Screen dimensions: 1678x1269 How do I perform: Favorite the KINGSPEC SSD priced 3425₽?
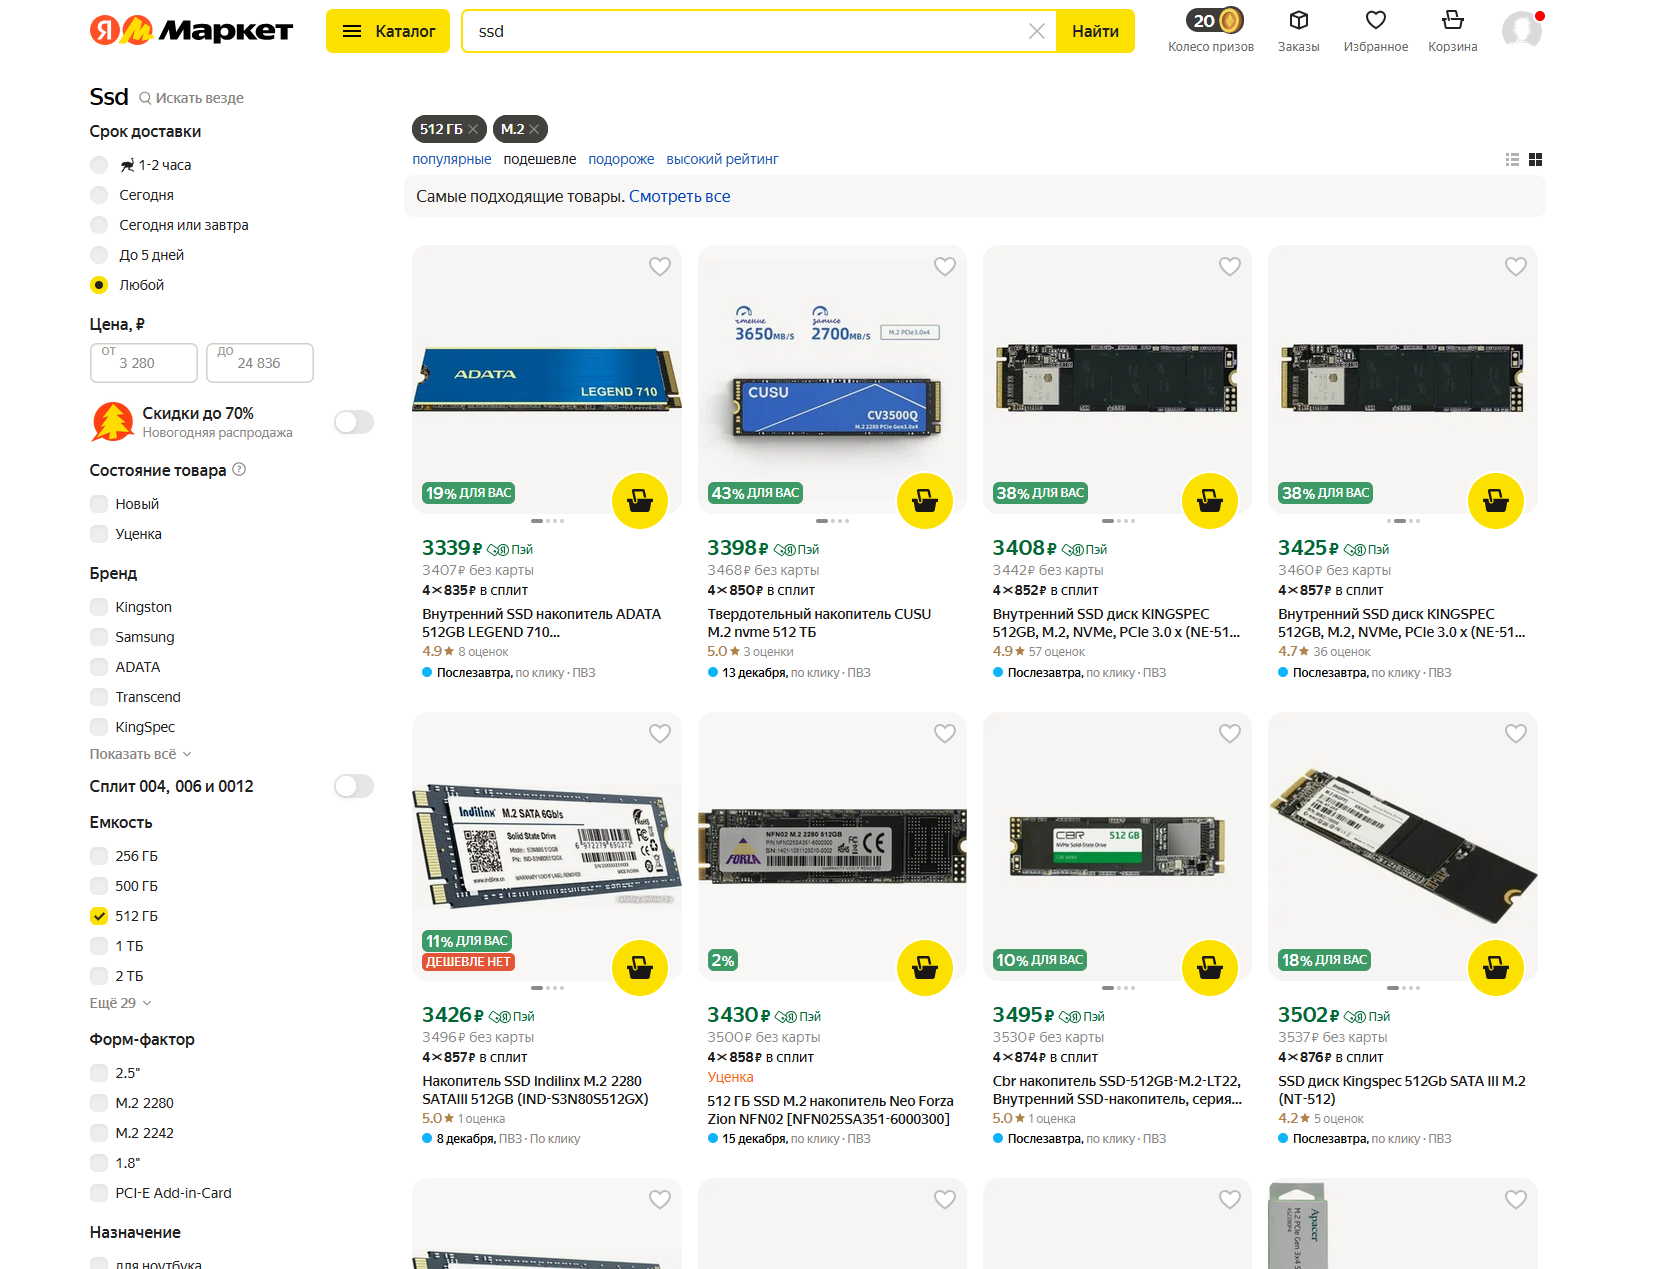click(x=1516, y=267)
